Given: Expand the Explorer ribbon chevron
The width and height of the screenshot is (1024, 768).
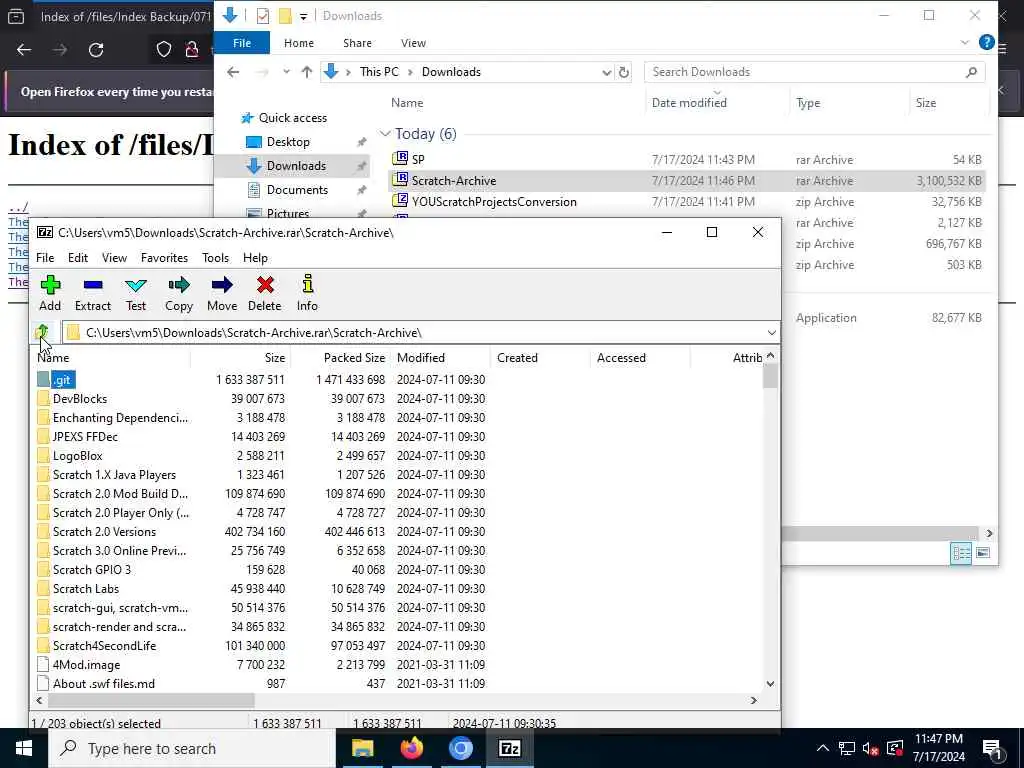Looking at the screenshot, I should click(x=965, y=42).
